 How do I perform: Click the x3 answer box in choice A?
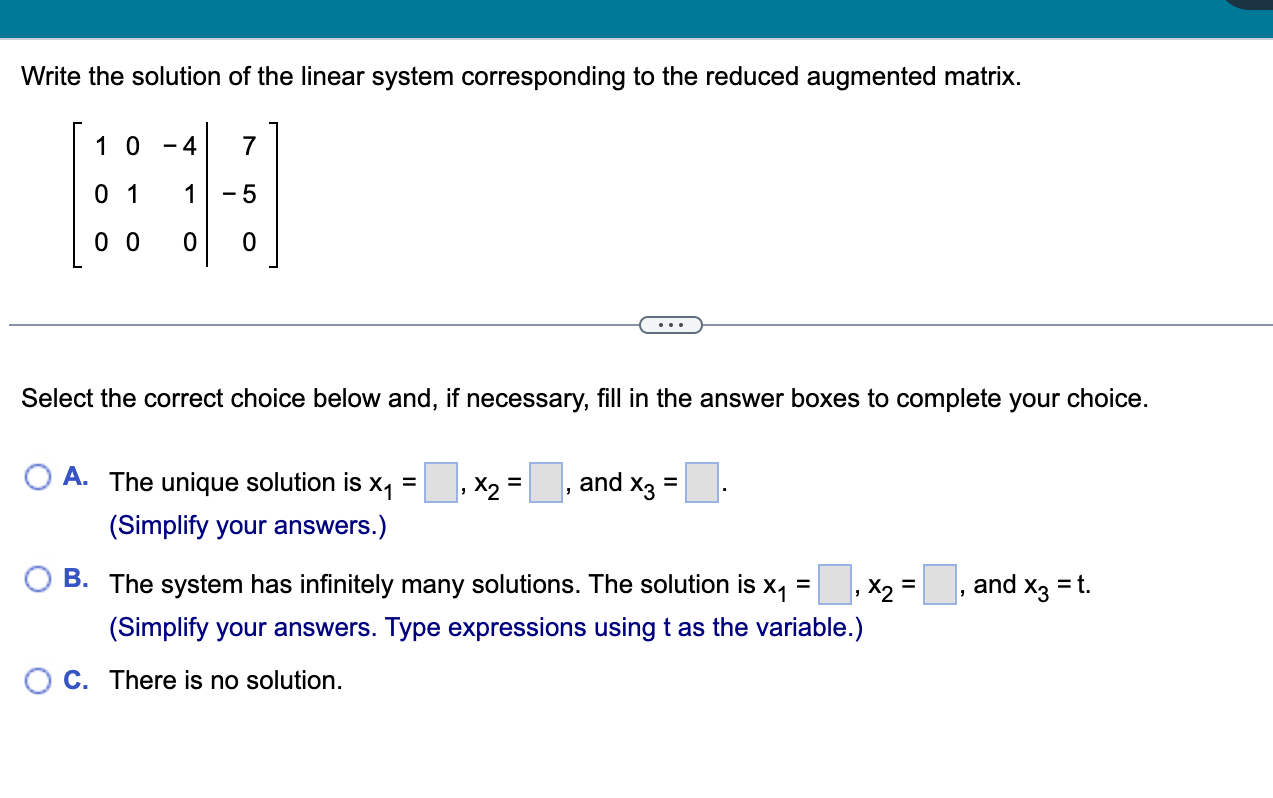pyautogui.click(x=704, y=483)
